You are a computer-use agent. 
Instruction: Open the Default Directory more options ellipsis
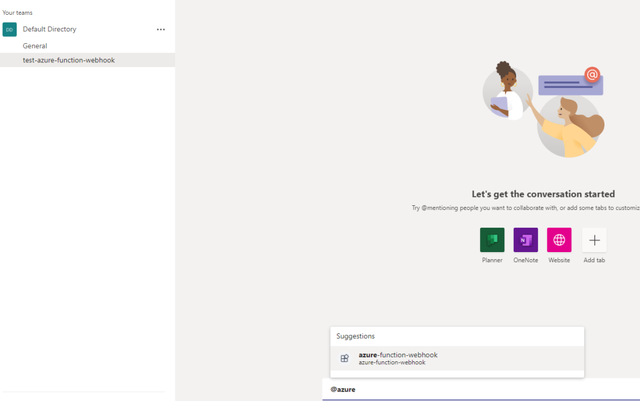tap(161, 29)
